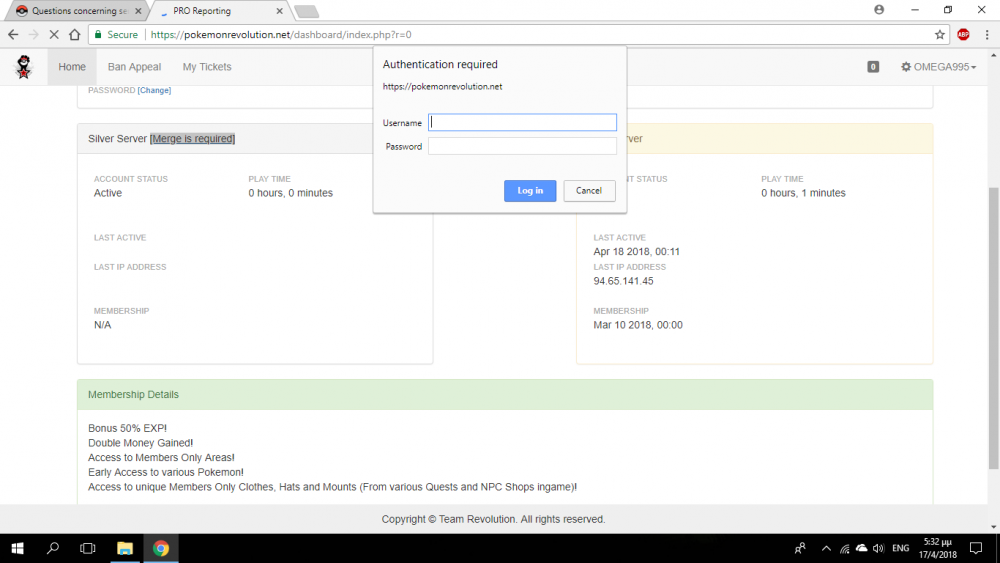Screen dimensions: 1000x563
Task: Open the Windows Start menu
Action: (17, 548)
